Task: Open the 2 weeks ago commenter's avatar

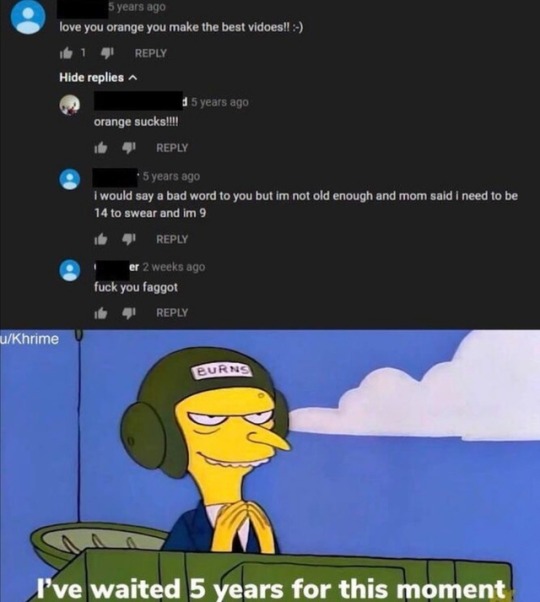Action: click(x=69, y=270)
